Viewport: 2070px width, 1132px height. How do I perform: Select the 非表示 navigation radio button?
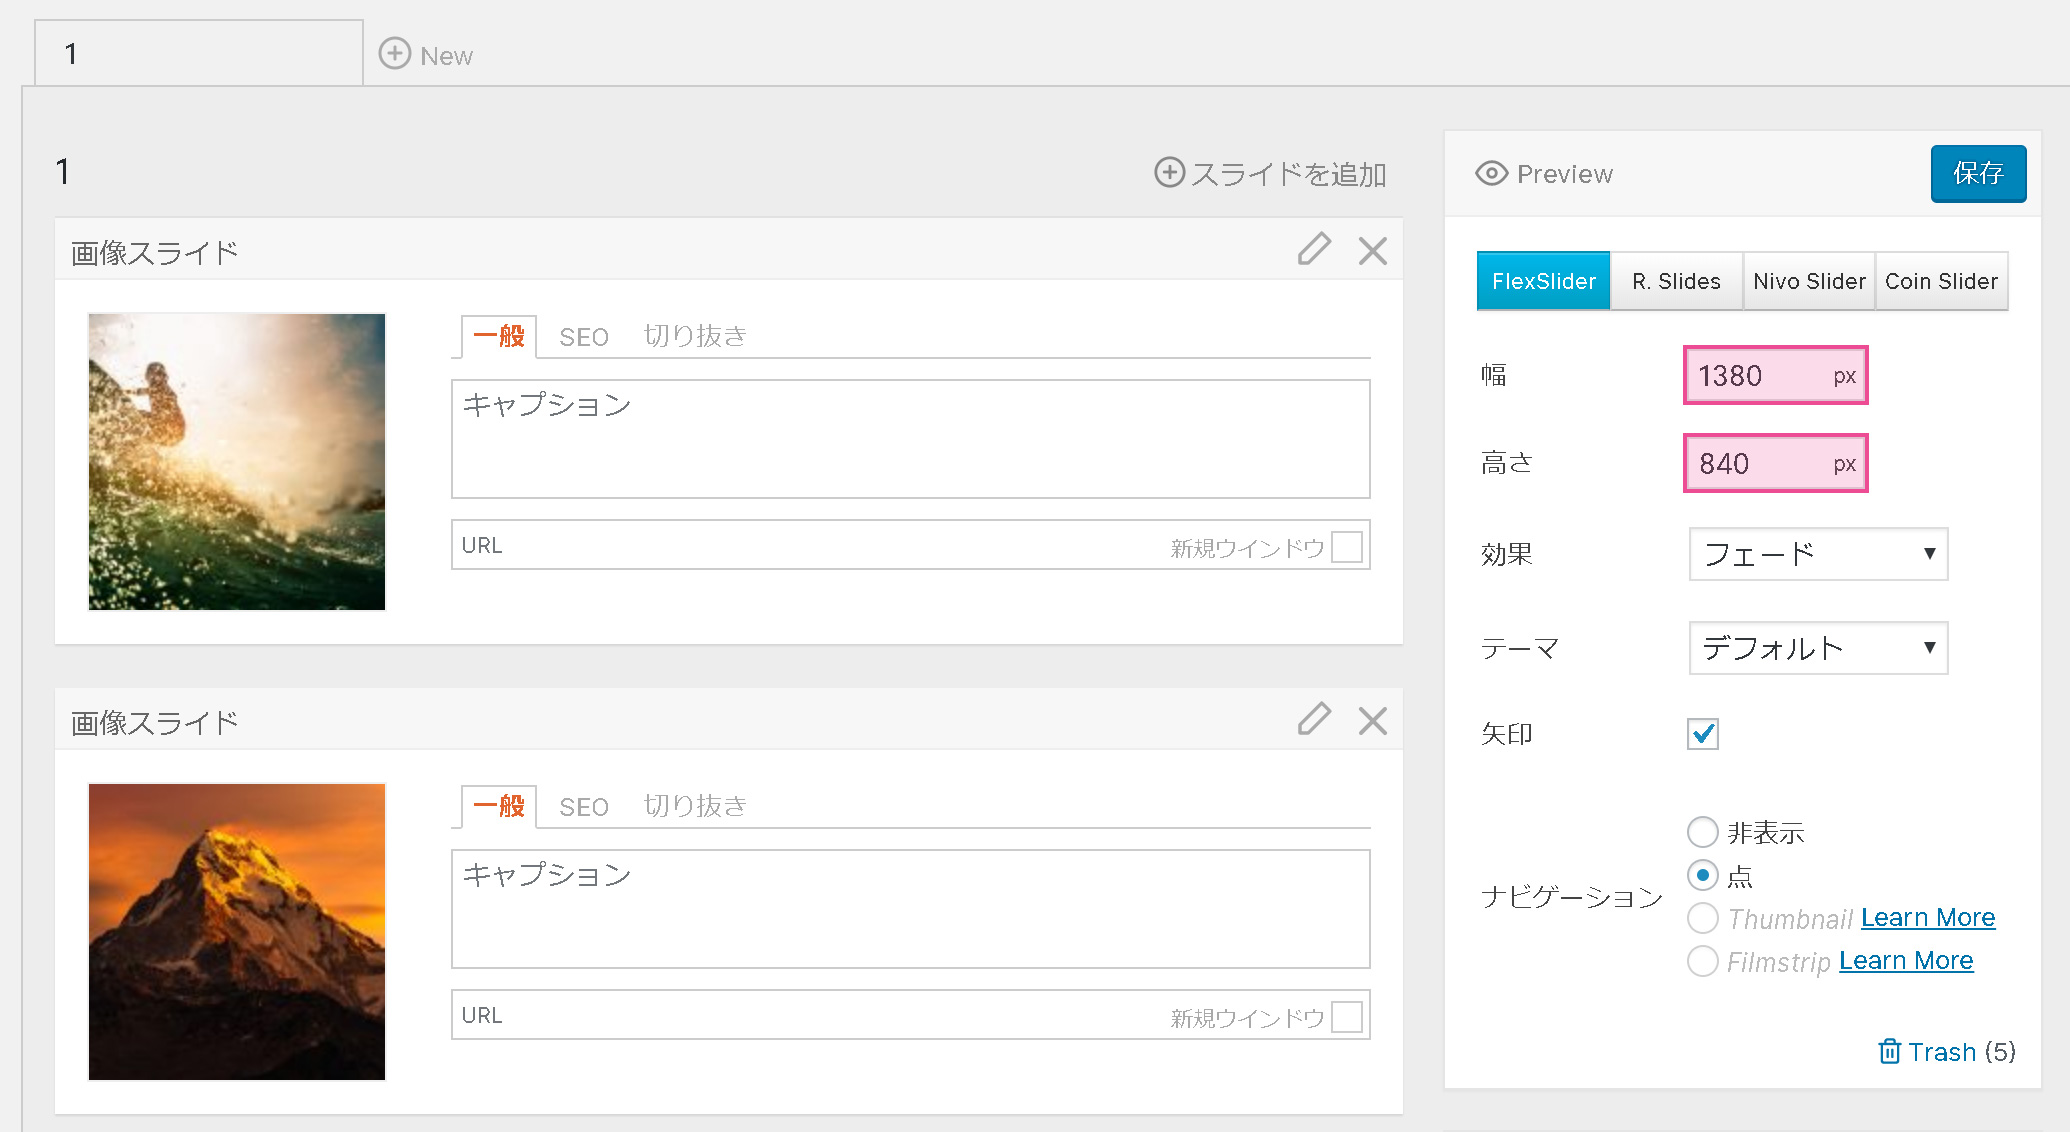pos(1702,832)
